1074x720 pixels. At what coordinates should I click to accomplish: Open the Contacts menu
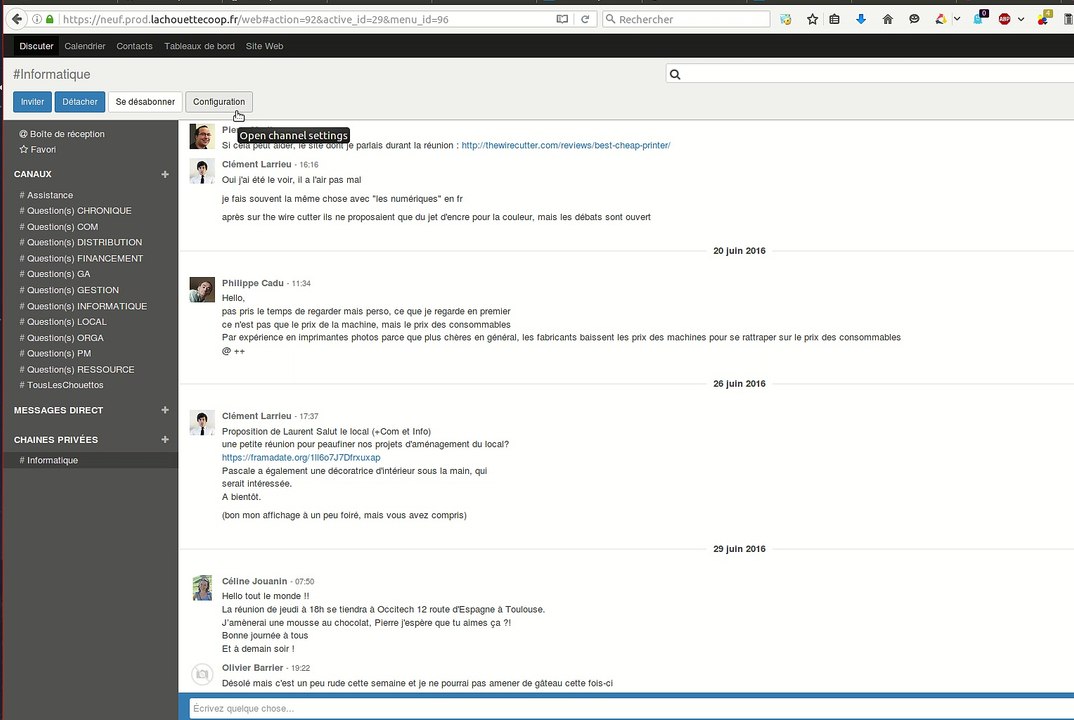[134, 46]
